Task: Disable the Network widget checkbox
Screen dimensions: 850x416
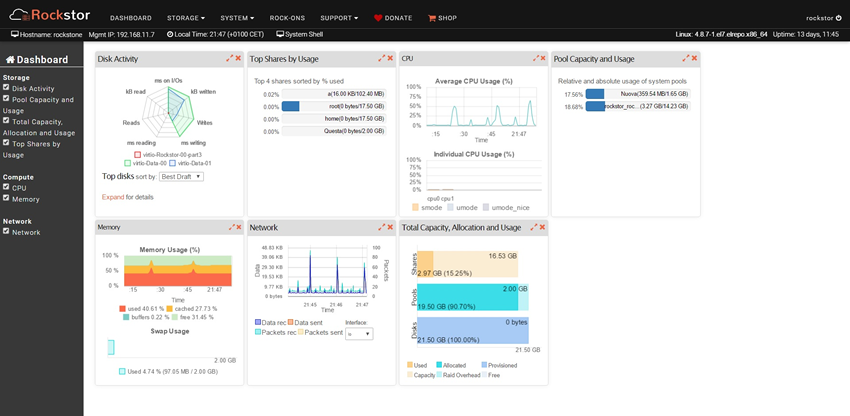Action: point(6,231)
